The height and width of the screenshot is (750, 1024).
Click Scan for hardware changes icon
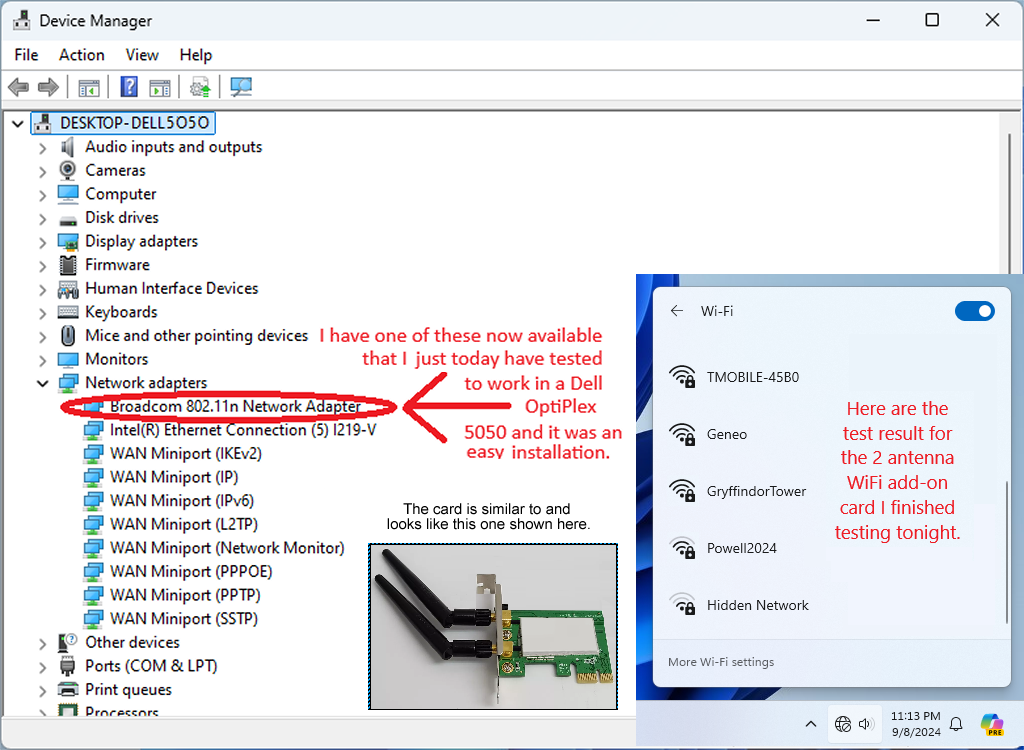[241, 87]
